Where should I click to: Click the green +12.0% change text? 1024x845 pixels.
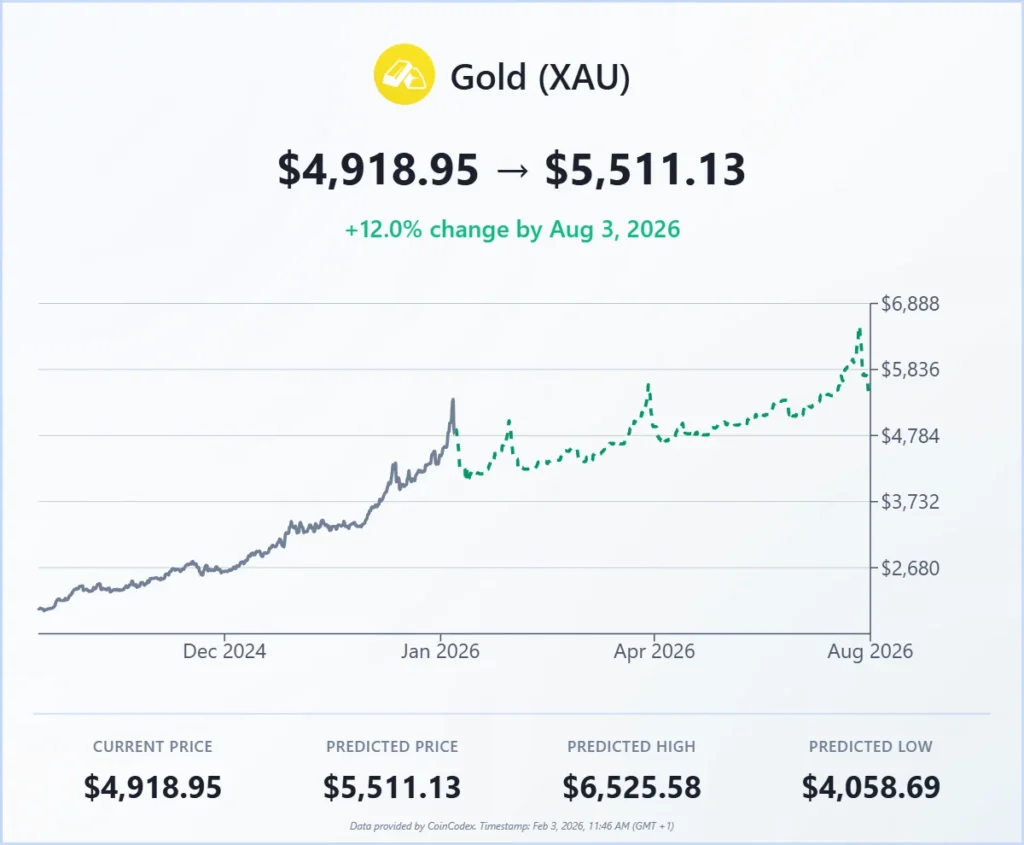pos(512,229)
